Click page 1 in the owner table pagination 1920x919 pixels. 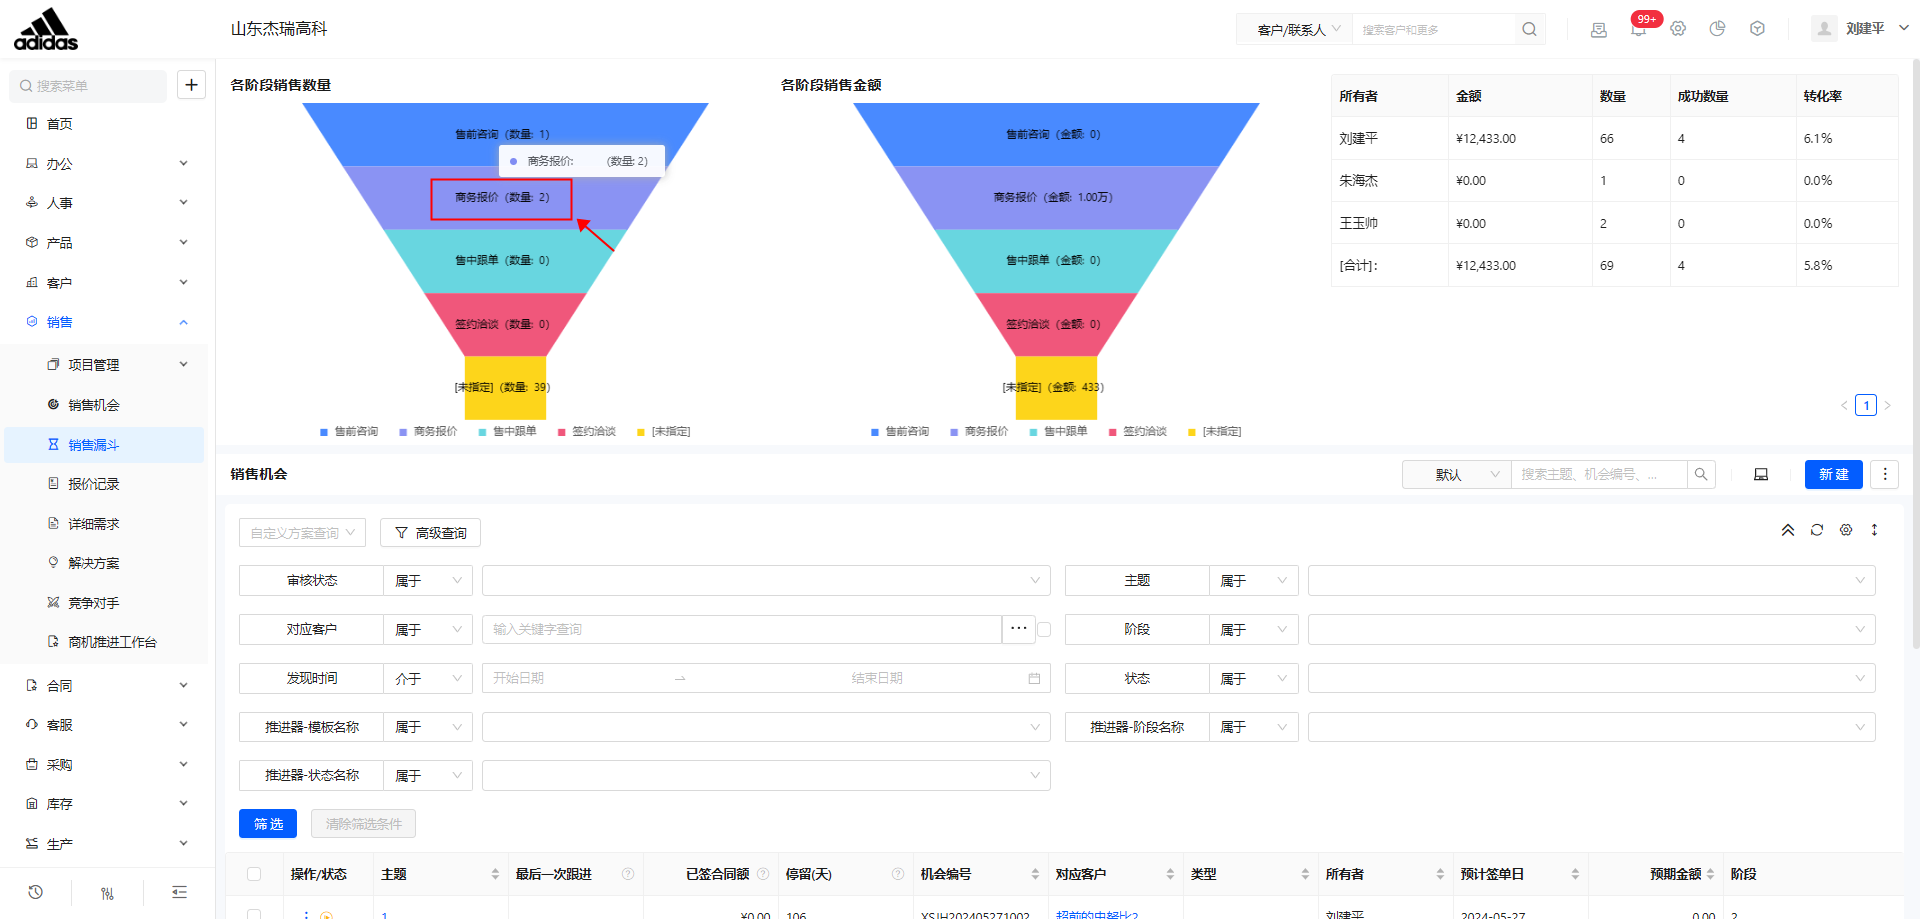pyautogui.click(x=1866, y=405)
